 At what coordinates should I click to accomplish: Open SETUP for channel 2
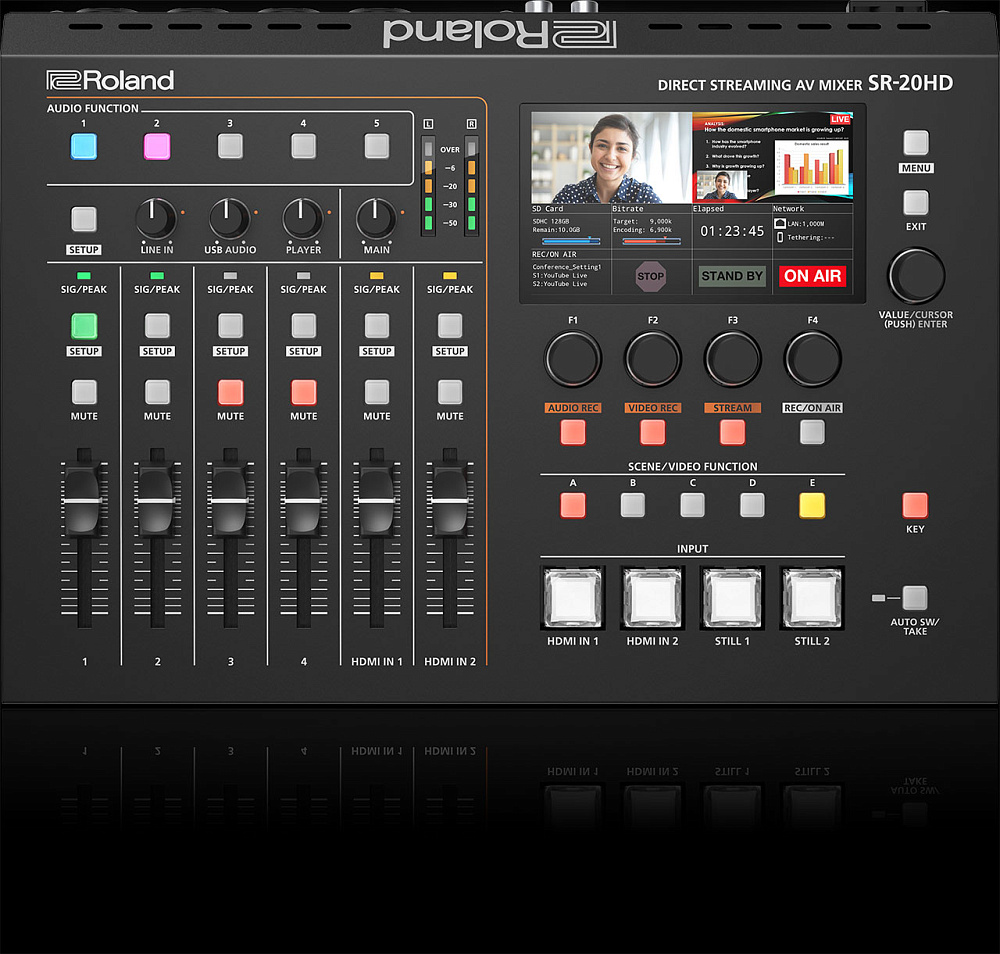pyautogui.click(x=157, y=326)
